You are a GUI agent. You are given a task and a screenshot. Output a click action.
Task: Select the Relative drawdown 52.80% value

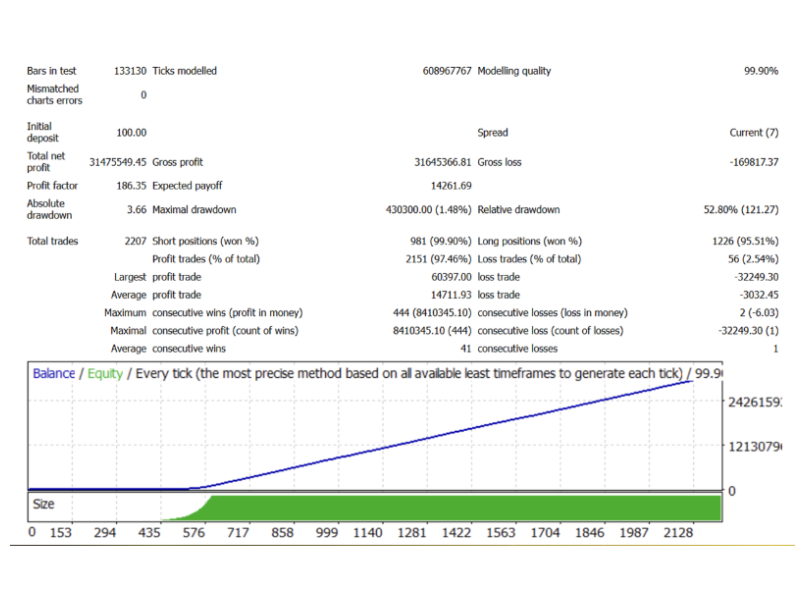click(x=740, y=210)
